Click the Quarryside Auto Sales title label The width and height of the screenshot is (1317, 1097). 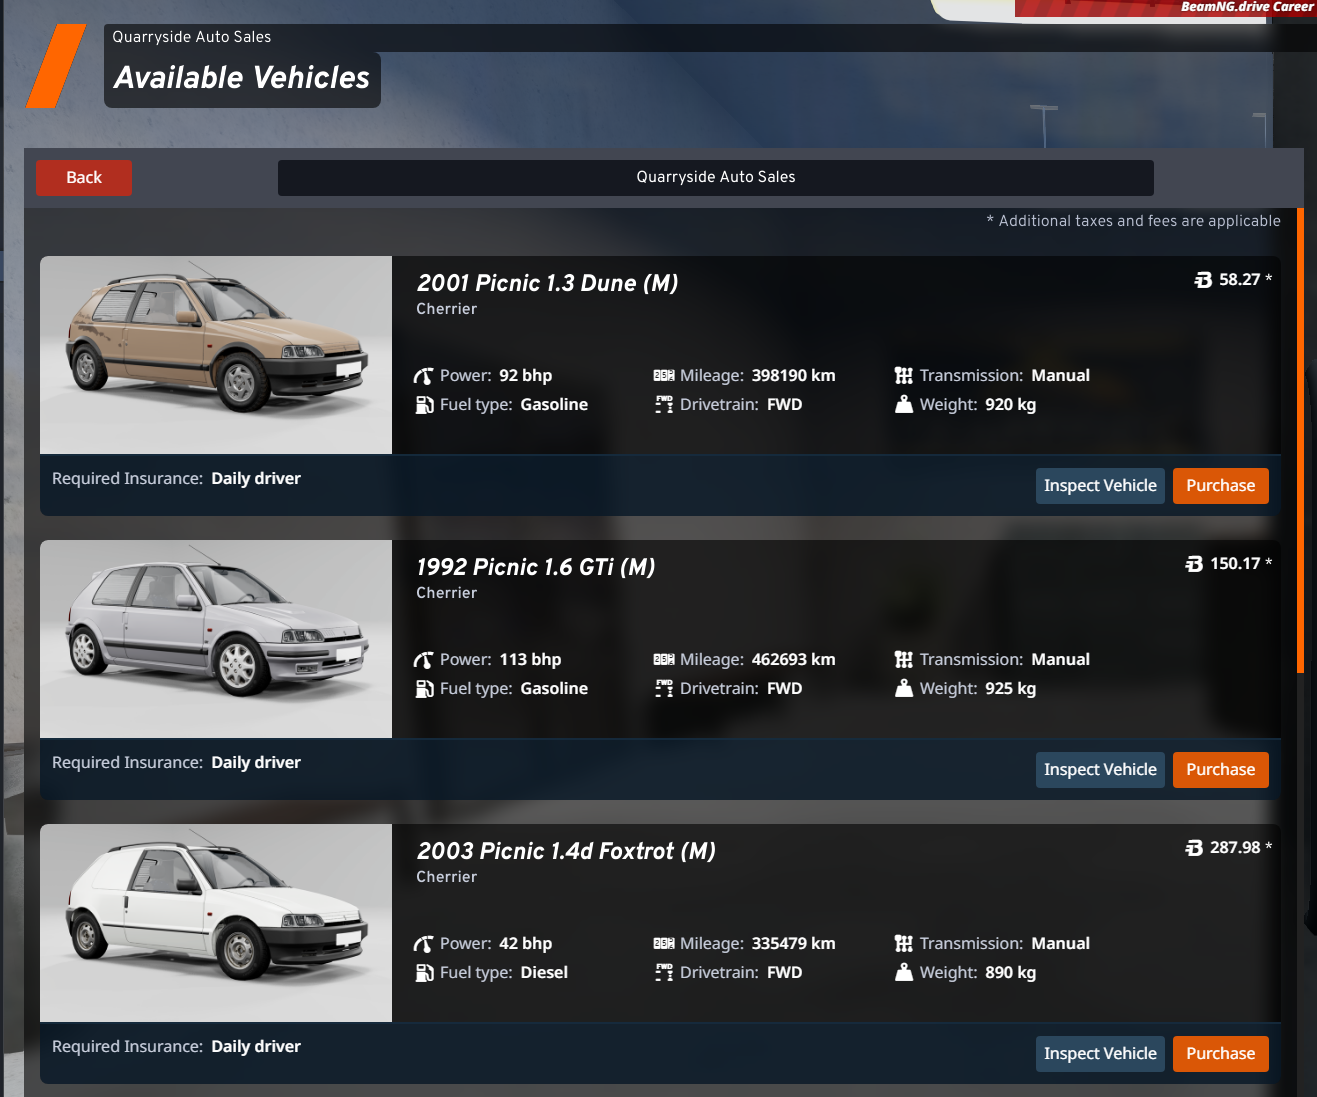pos(192,37)
